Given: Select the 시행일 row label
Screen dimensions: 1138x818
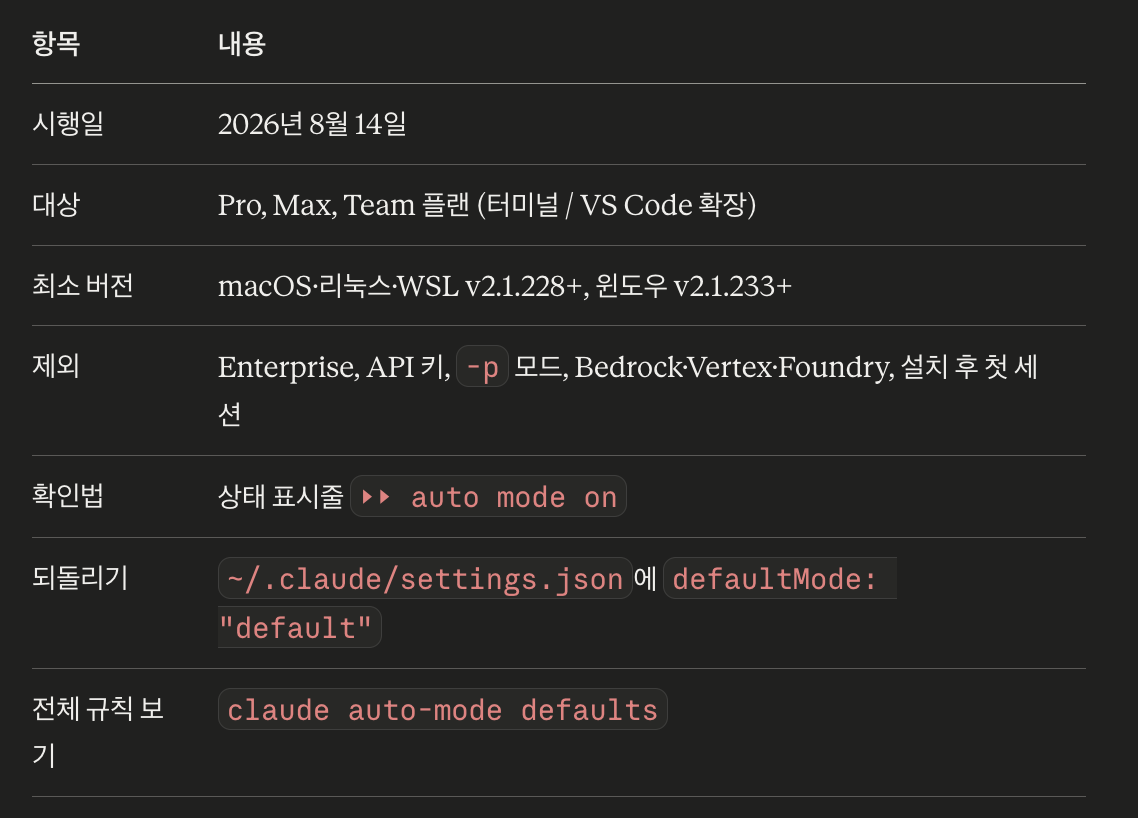Looking at the screenshot, I should click(67, 123).
